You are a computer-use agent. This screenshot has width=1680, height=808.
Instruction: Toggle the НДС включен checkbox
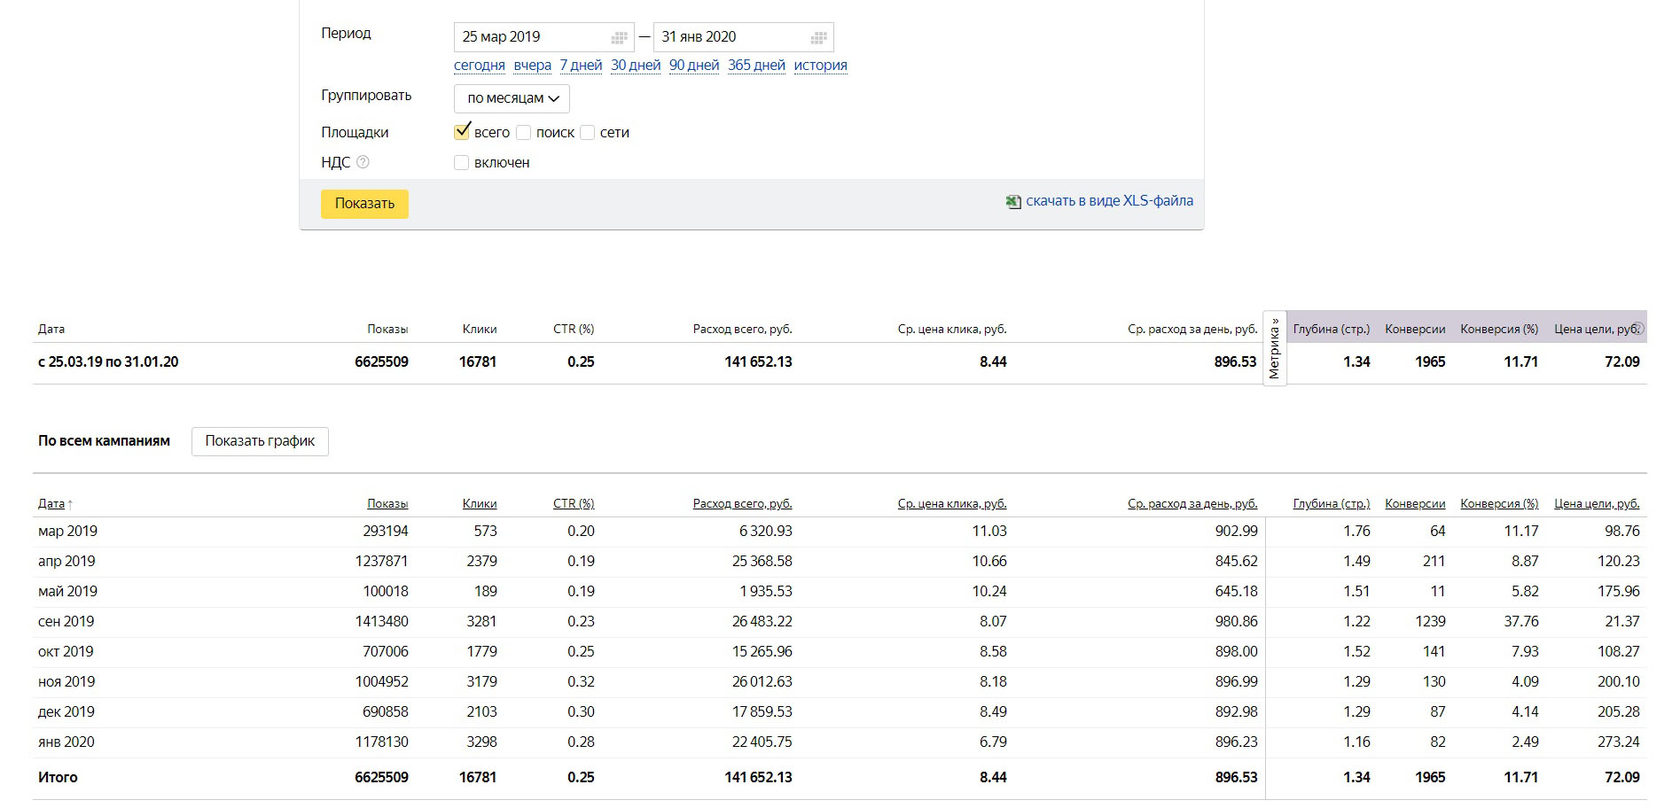coord(461,162)
